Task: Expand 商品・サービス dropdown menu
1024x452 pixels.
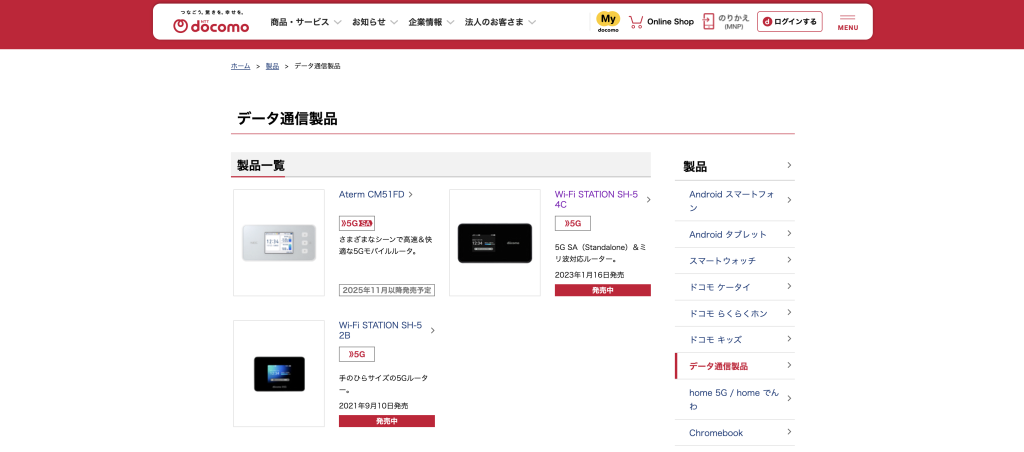Action: click(x=305, y=22)
